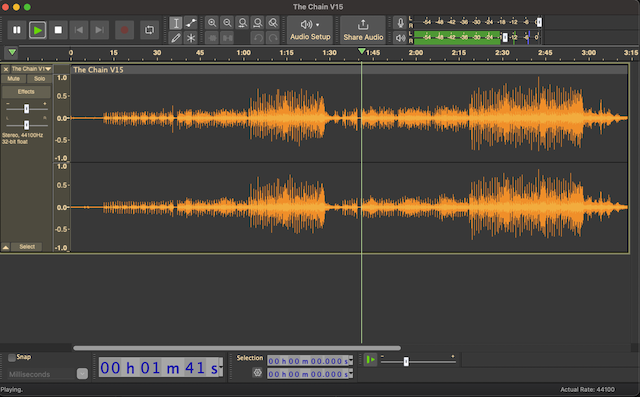Click Silence audio selection icon

pos(227,38)
